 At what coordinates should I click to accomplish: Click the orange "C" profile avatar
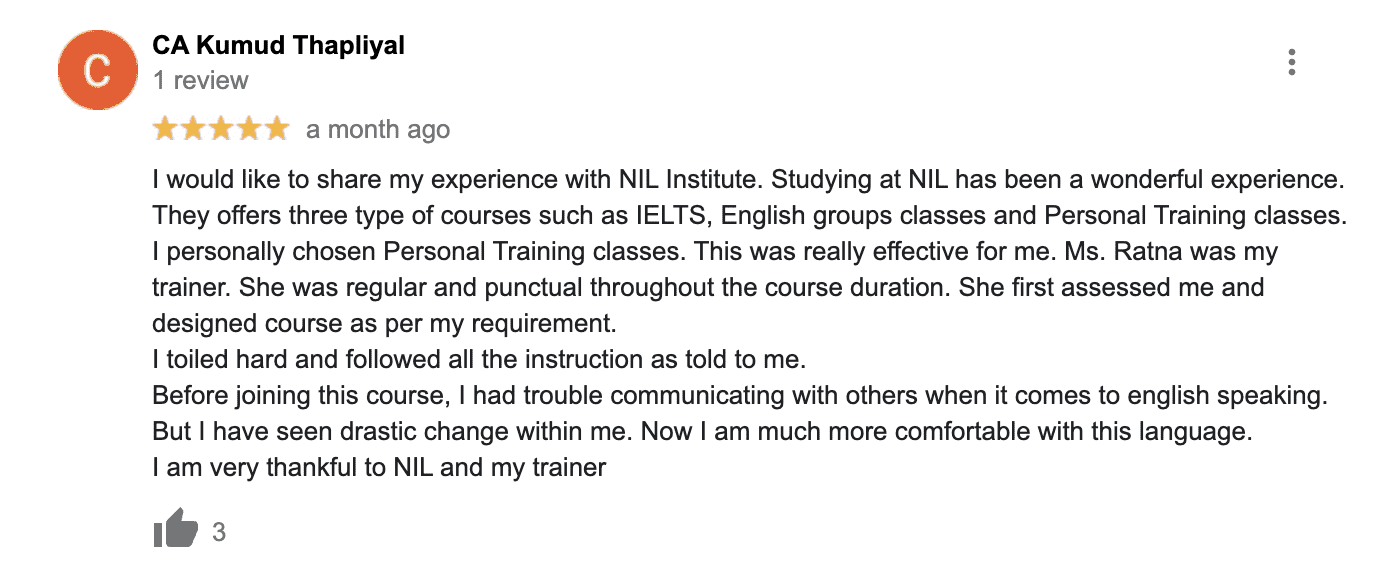pos(97,70)
